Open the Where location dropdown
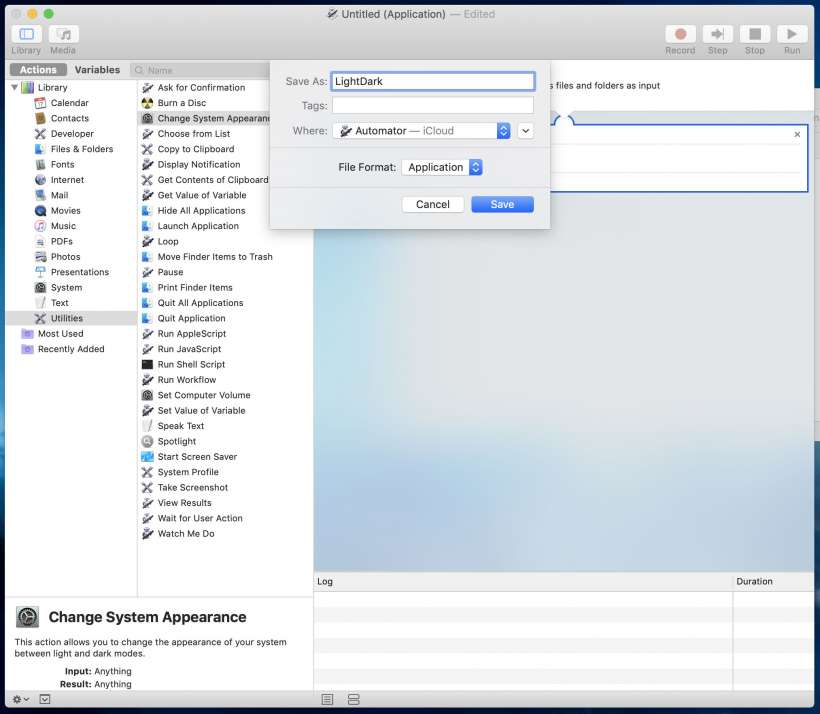 point(422,131)
